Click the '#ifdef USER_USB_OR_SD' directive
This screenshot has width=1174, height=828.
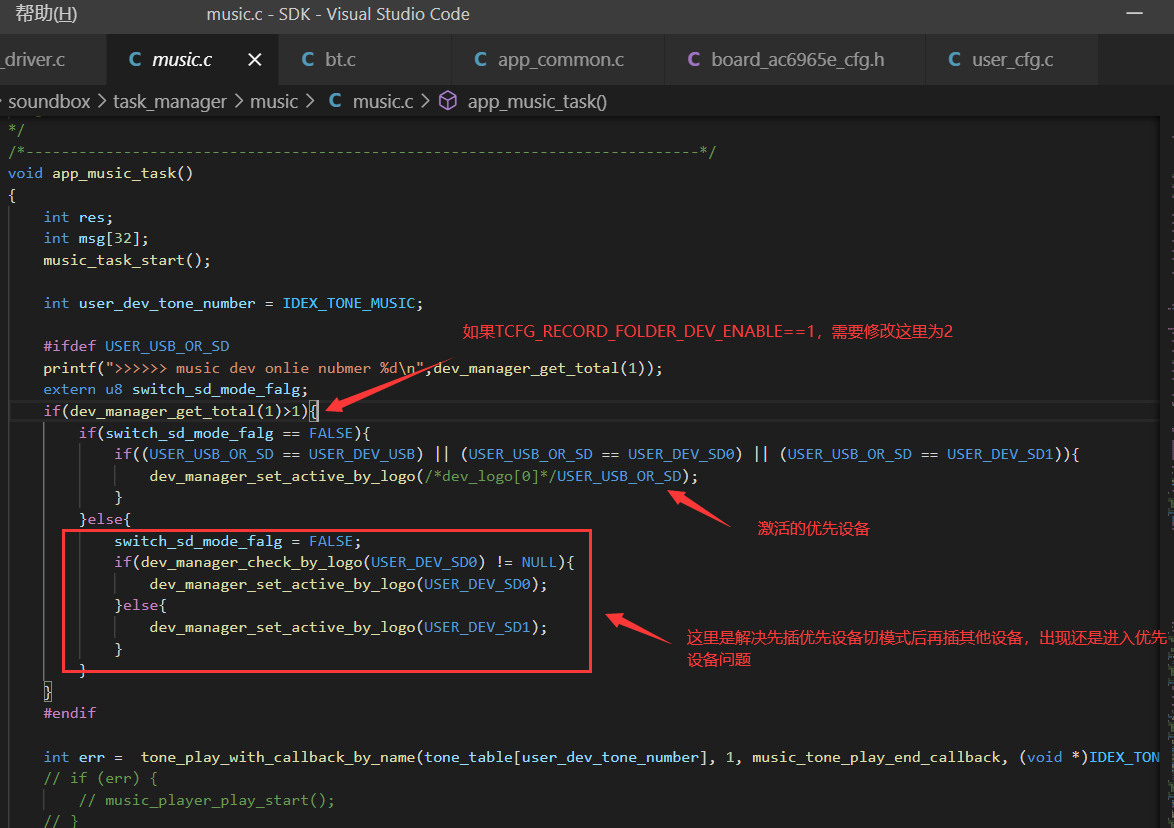136,347
